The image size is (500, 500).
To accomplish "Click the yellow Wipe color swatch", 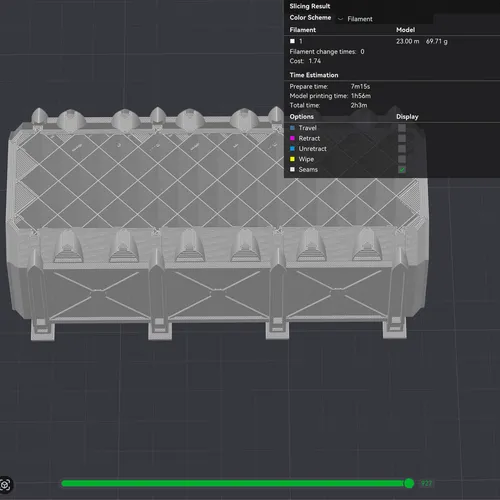I will click(292, 159).
